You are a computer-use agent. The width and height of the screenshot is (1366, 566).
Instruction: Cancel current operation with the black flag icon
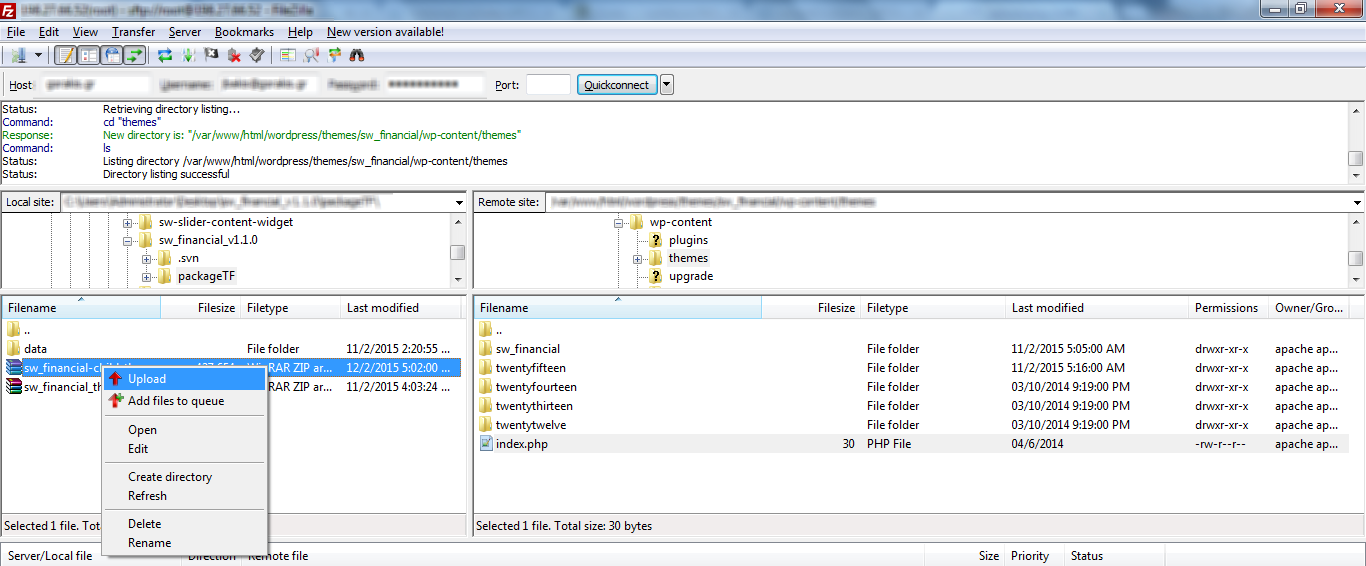coord(211,55)
